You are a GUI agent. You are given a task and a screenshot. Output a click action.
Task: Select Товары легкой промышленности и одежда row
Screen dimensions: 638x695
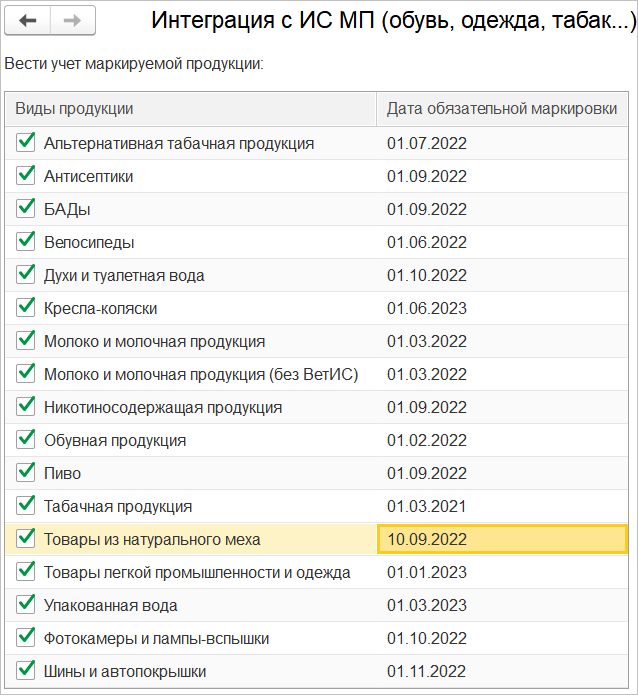(x=197, y=572)
